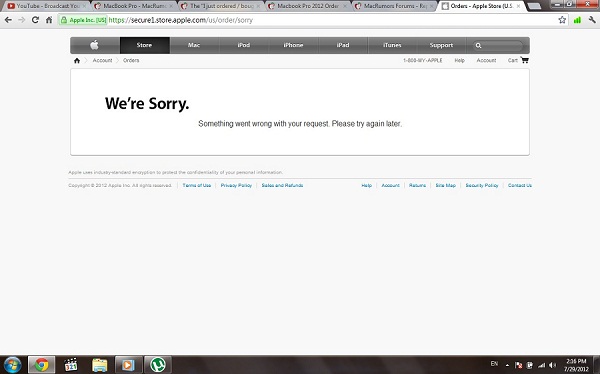Click the Action Center flag icon
Screen dimensions: 600x374
[518, 365]
